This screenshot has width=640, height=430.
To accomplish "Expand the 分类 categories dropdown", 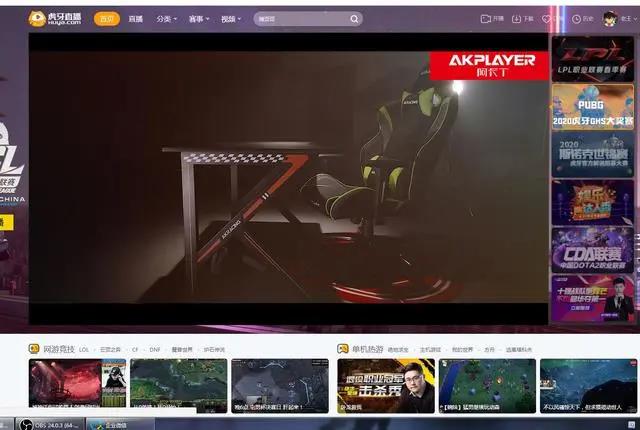I will [x=166, y=19].
